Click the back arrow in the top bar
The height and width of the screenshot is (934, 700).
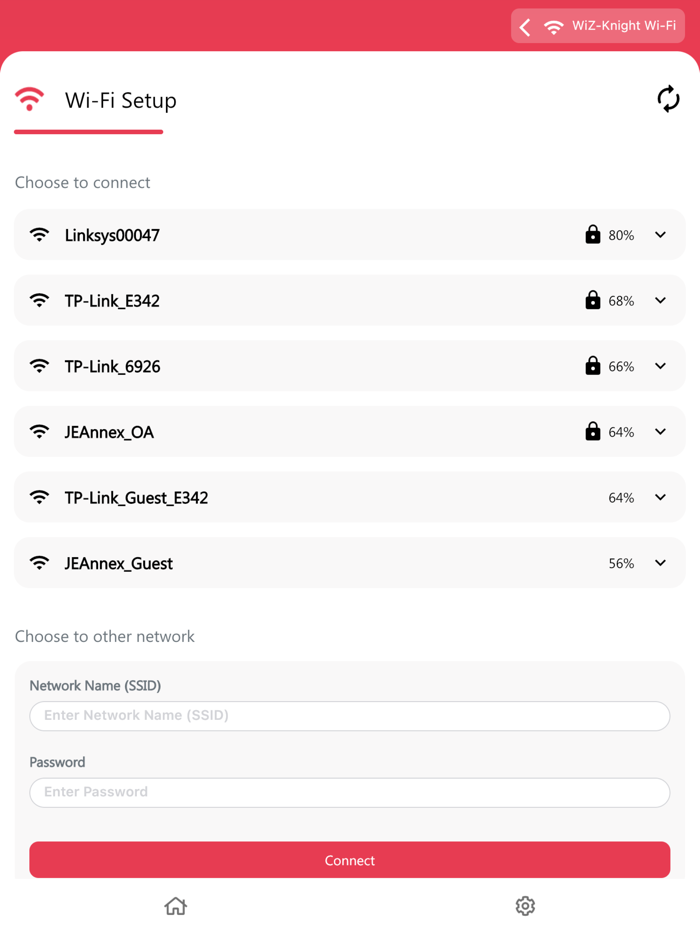tap(525, 26)
